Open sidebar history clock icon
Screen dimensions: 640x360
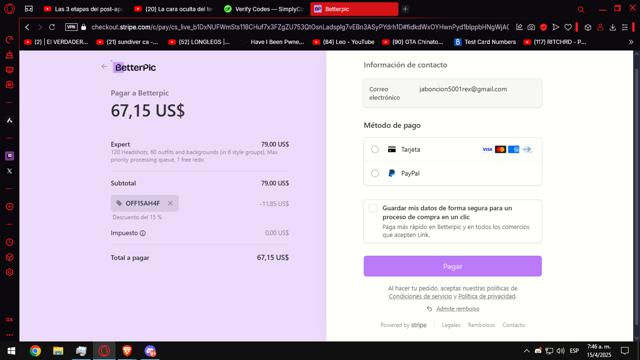tap(9, 242)
